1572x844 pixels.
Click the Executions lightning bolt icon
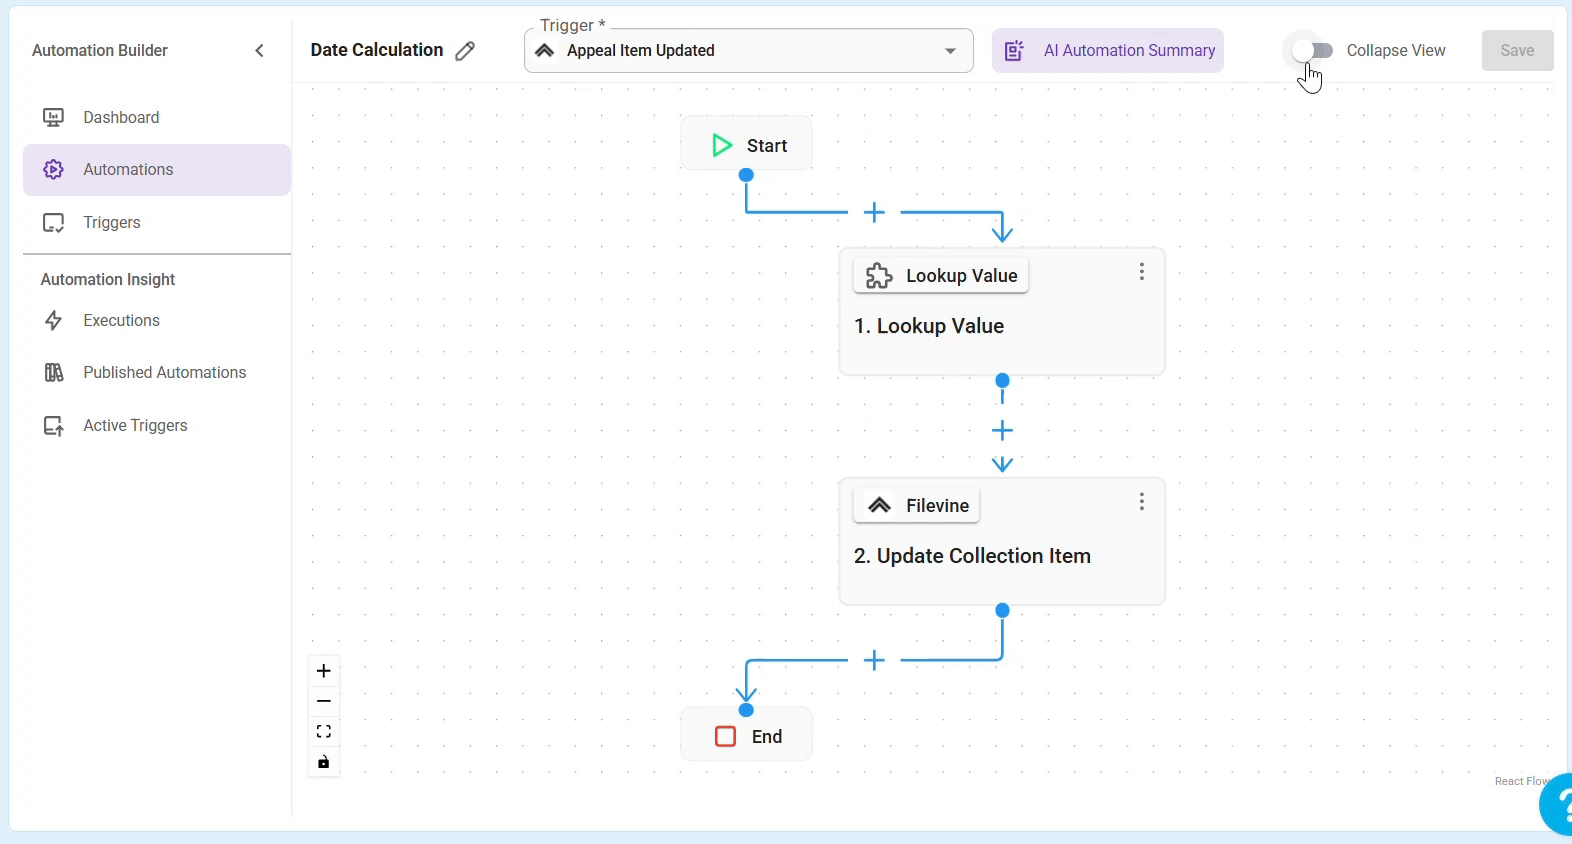pos(54,321)
